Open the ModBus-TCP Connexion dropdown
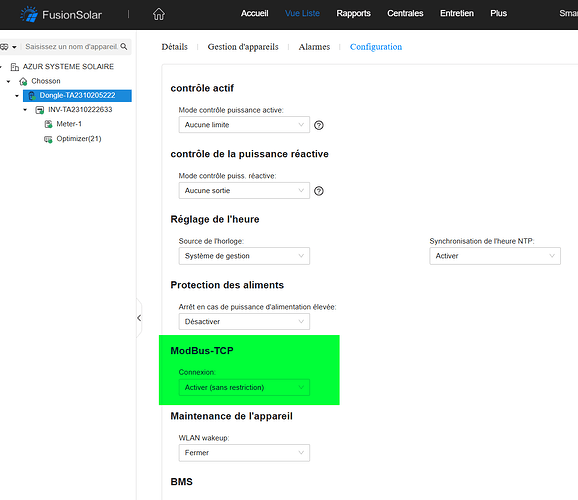This screenshot has height=500, width=578. pos(244,387)
